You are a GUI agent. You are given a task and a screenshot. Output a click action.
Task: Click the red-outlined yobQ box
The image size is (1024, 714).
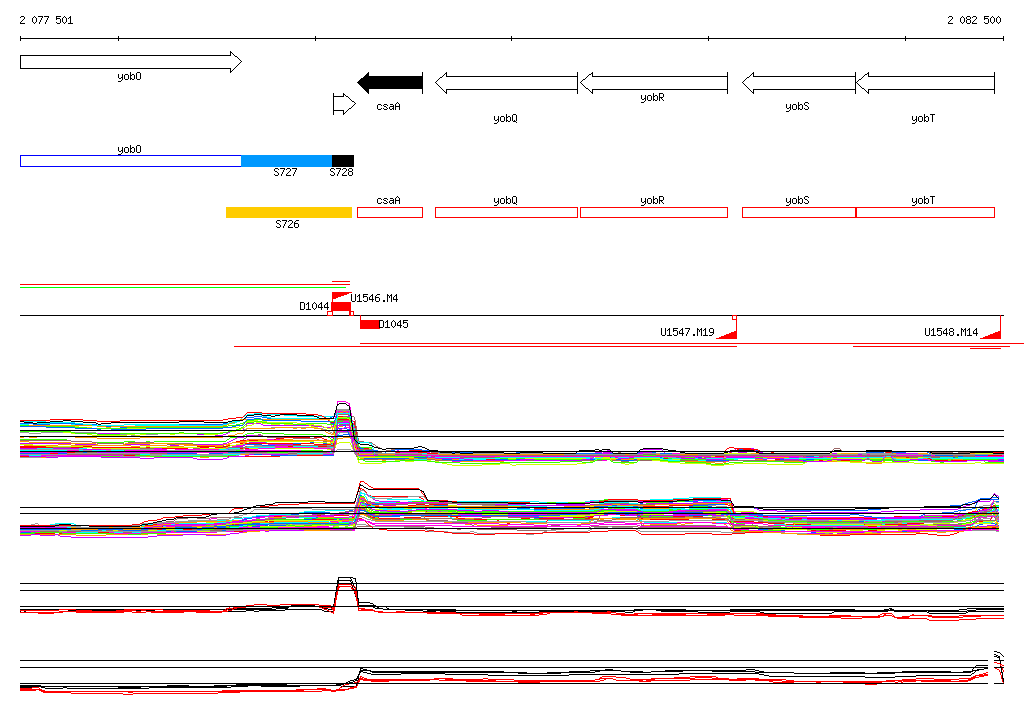tap(506, 212)
